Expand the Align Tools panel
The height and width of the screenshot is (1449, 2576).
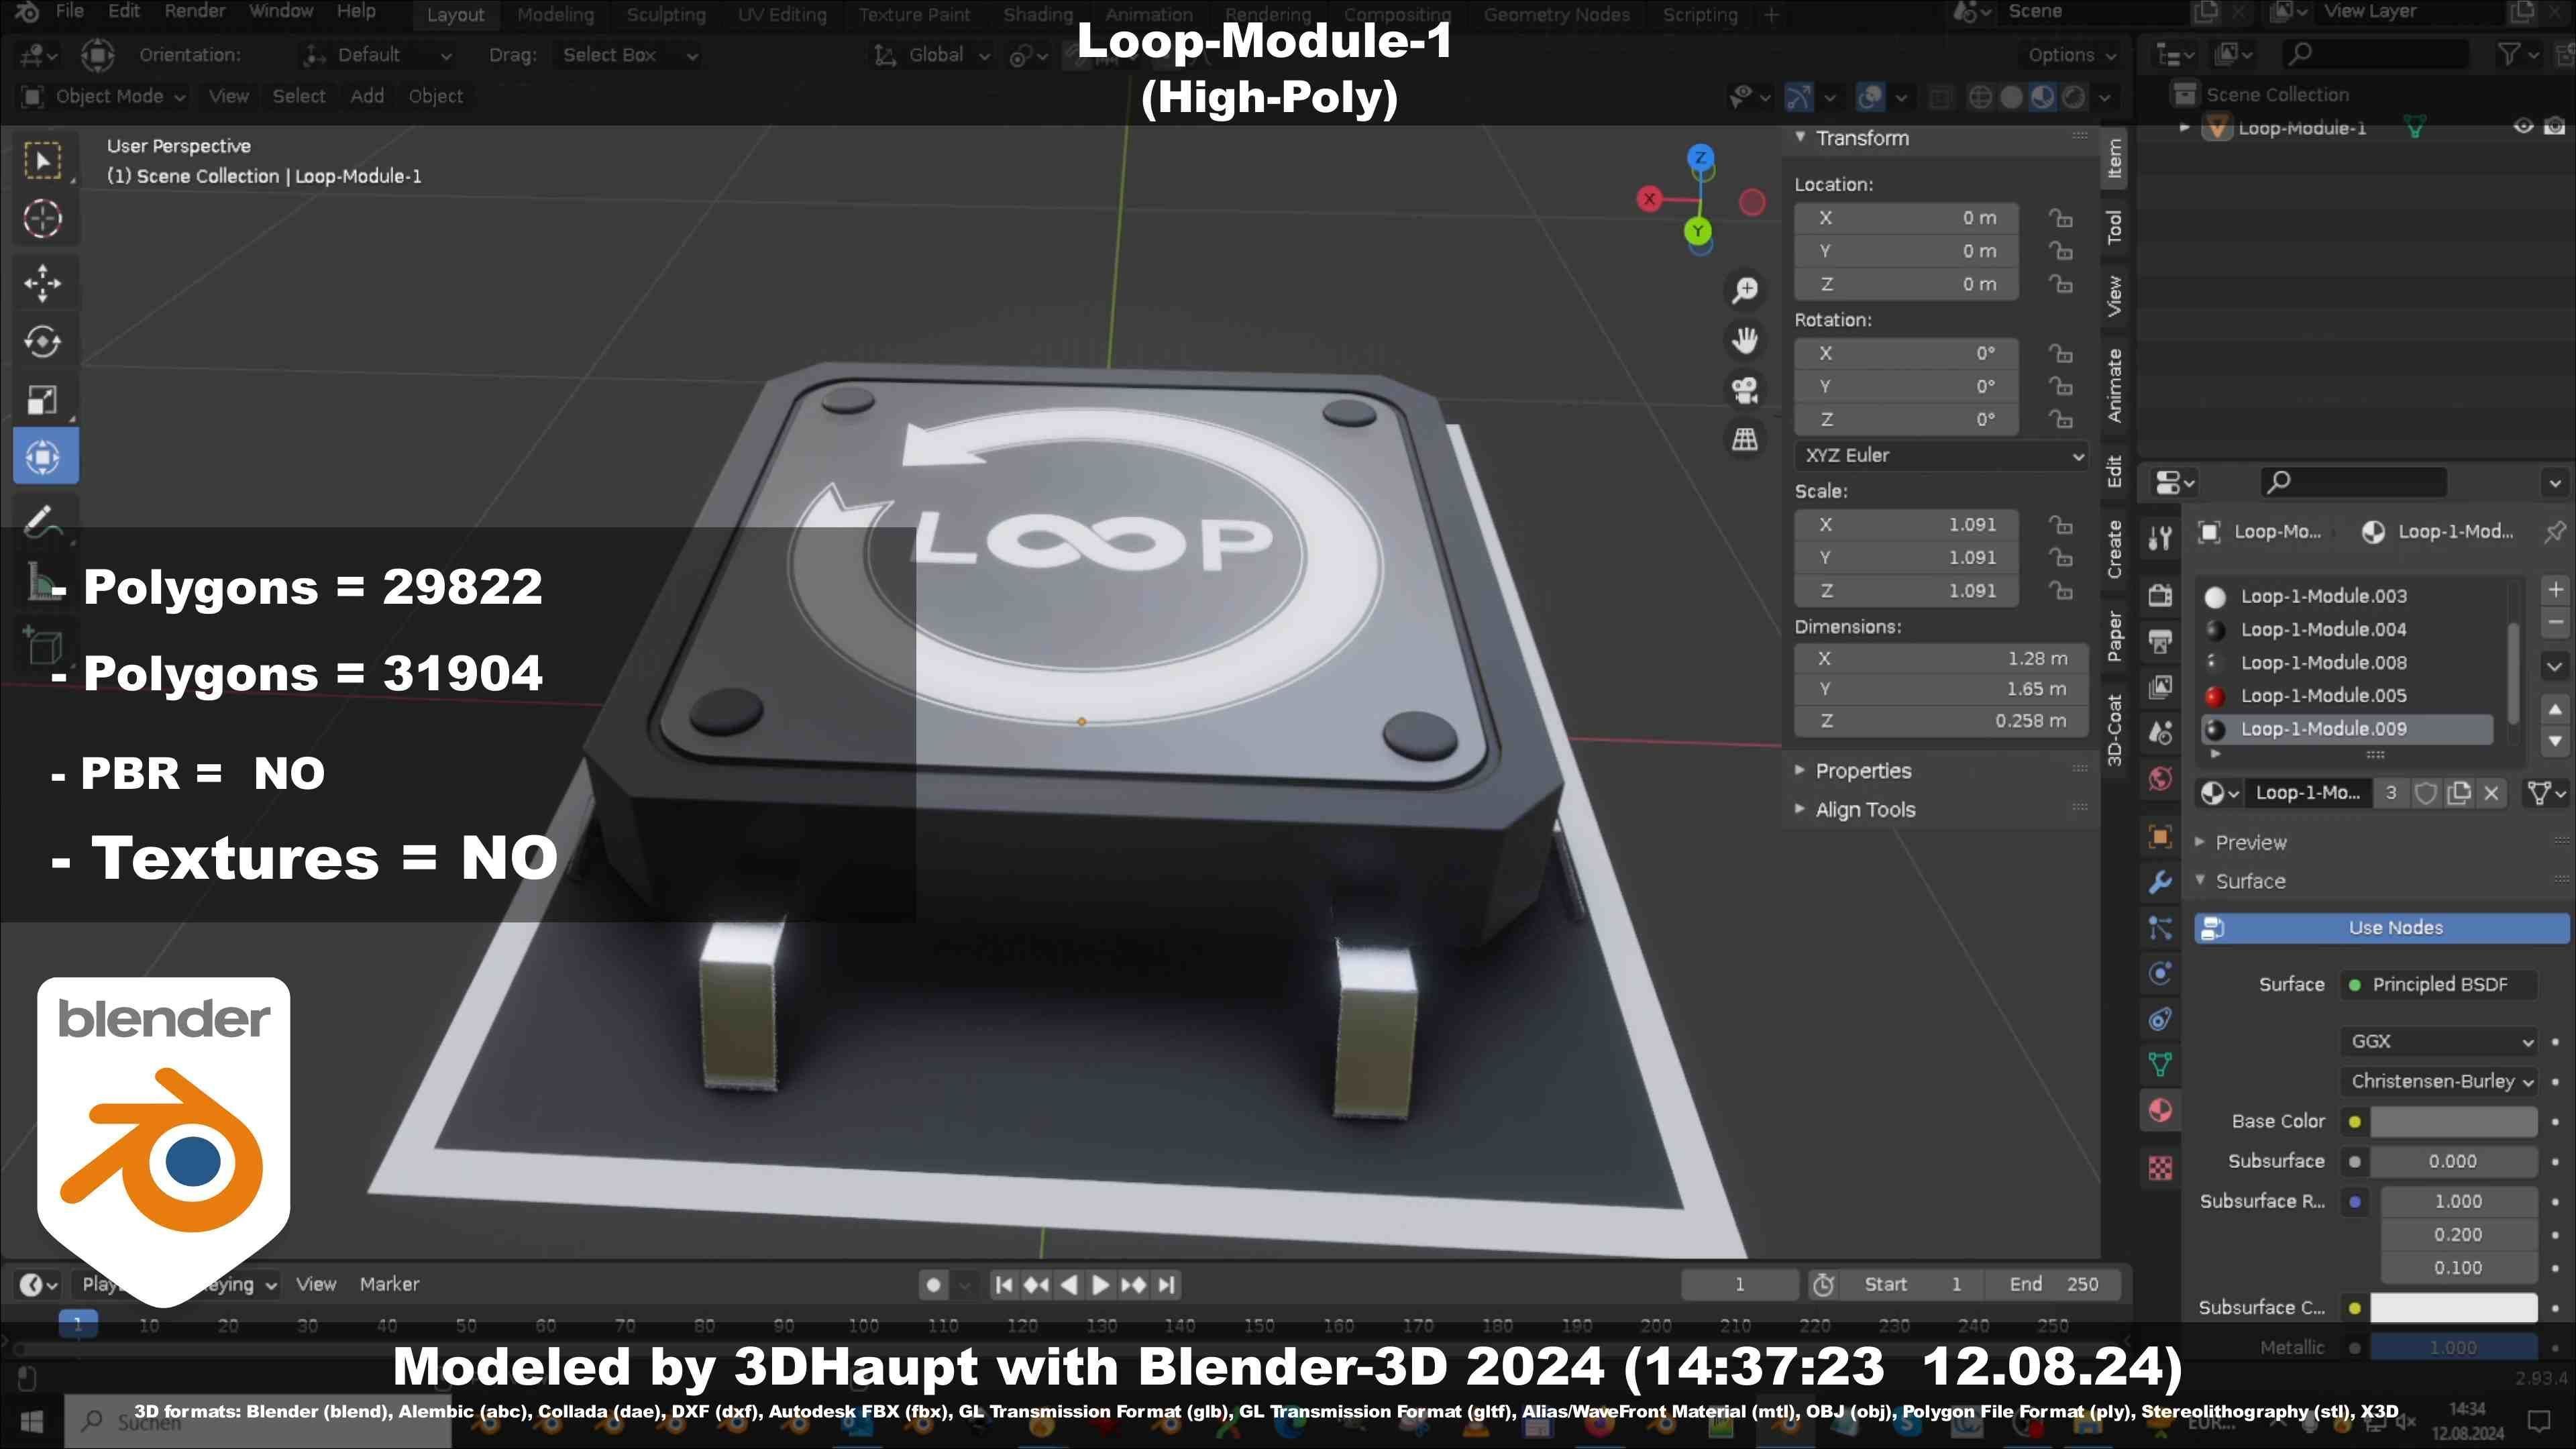pyautogui.click(x=1865, y=810)
